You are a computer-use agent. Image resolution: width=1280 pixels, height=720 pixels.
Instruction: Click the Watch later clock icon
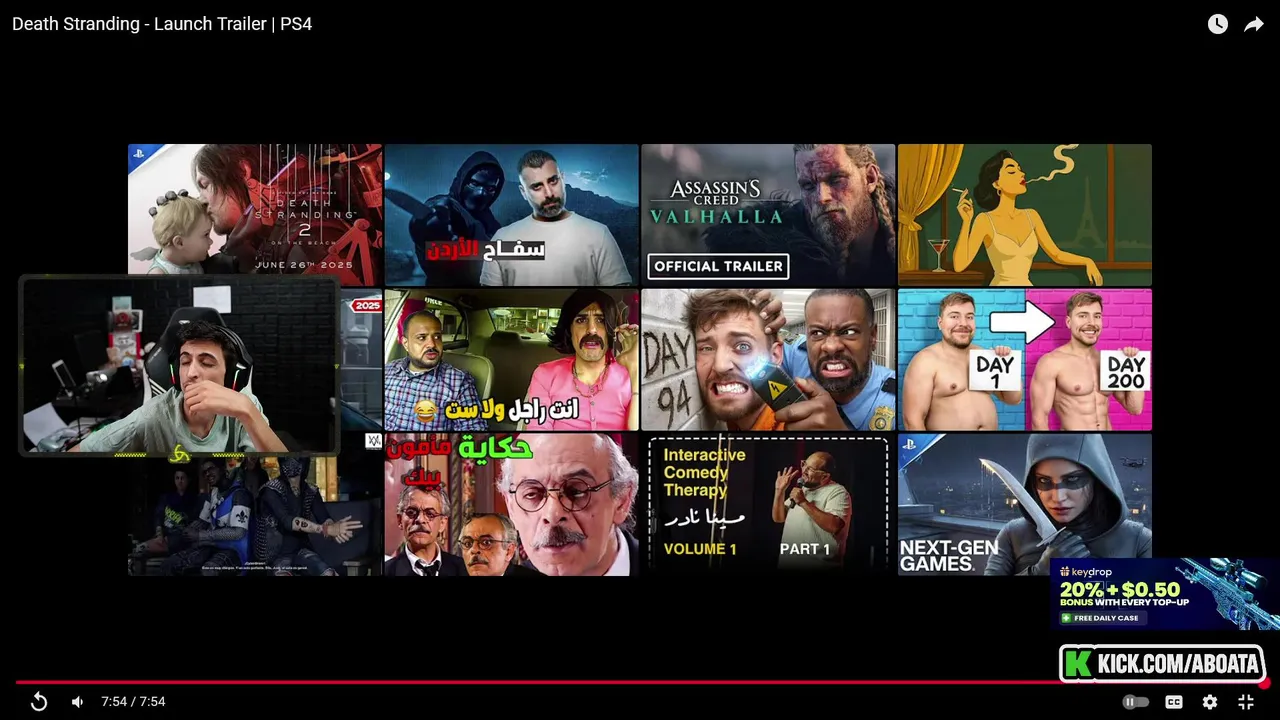(1217, 24)
